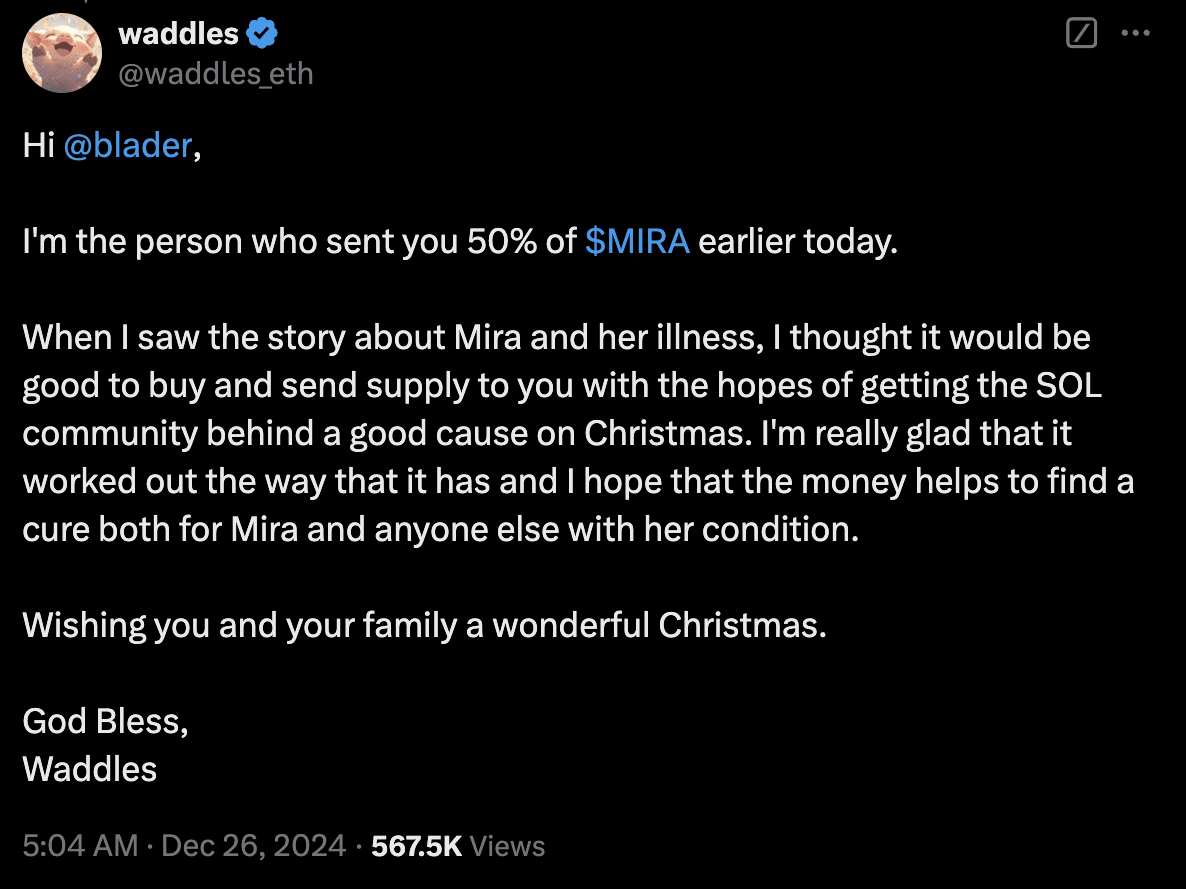Click the "cure both for Mira" line
1186x889 pixels.
[440, 530]
